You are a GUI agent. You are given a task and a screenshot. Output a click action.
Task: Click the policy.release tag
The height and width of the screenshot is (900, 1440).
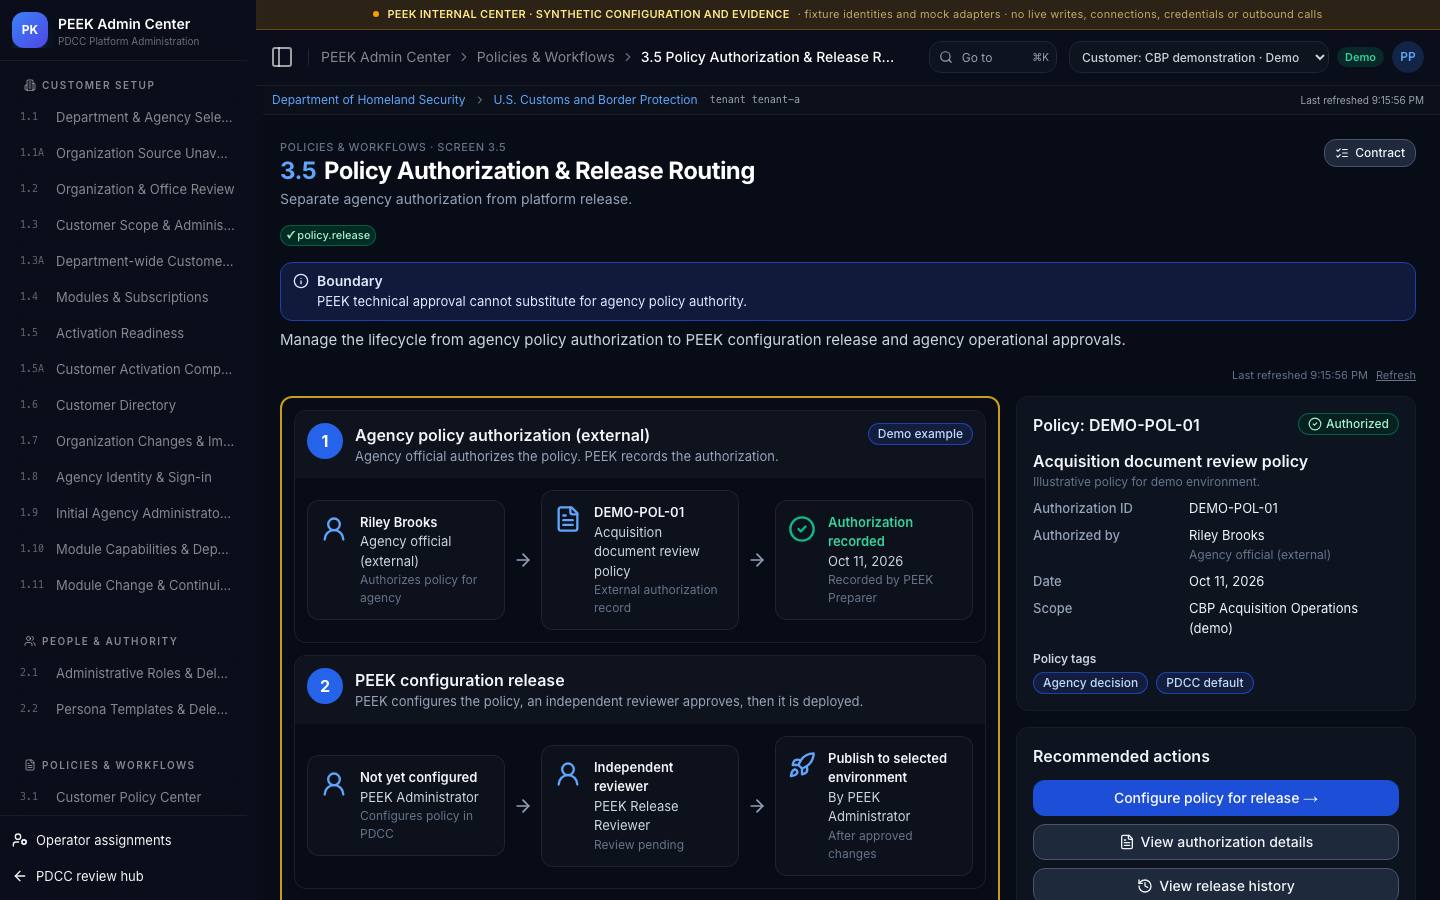328,235
